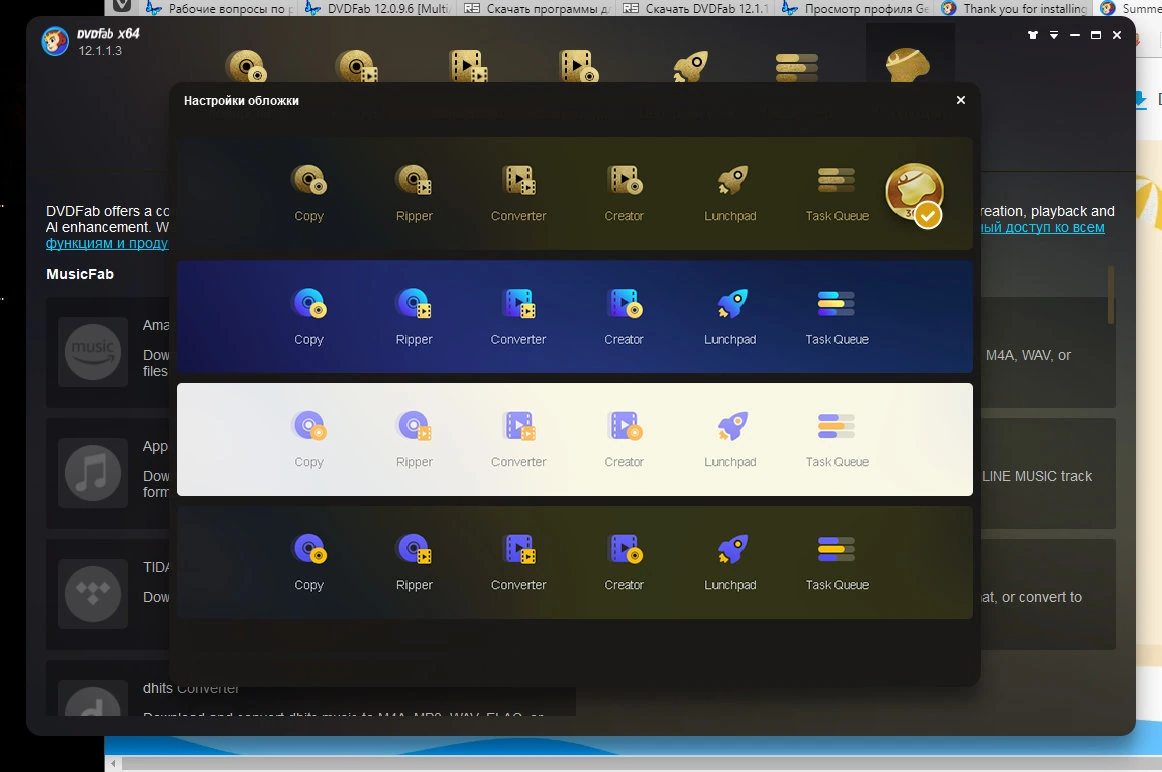Viewport: 1162px width, 772px height.
Task: Click the Lunchpad rocket in the dark bottom theme row
Action: 731,549
